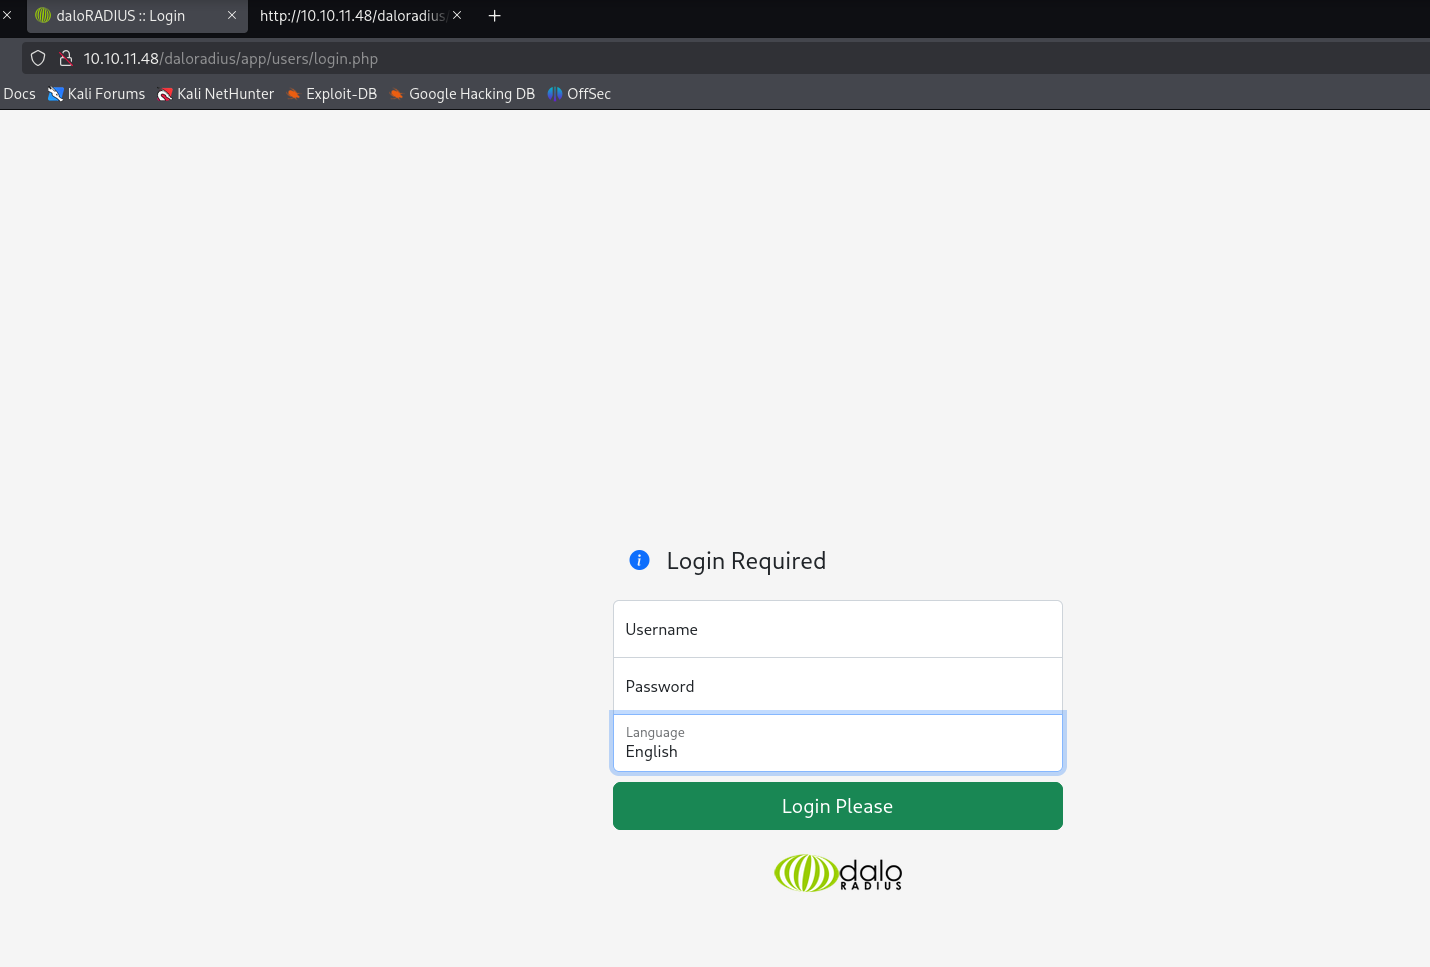The width and height of the screenshot is (1430, 967).
Task: Click the blue info icon beside Login Required
Action: [639, 560]
